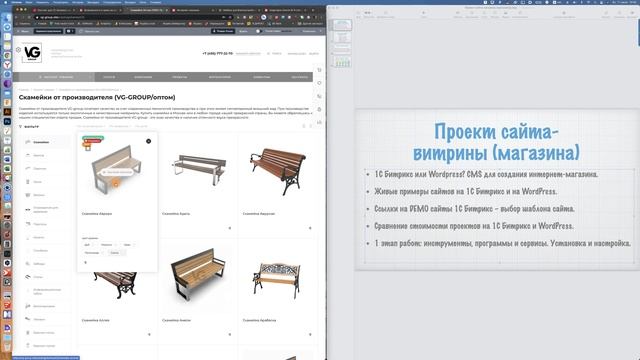Open the Скамейка Алтай product title link
Screen dimensions: 640x360
96,320
